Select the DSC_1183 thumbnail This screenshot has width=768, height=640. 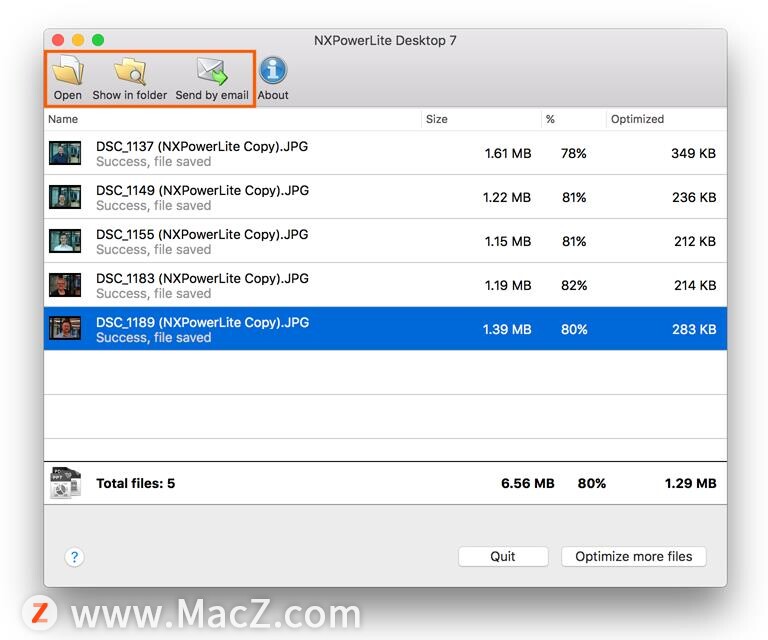[65, 285]
